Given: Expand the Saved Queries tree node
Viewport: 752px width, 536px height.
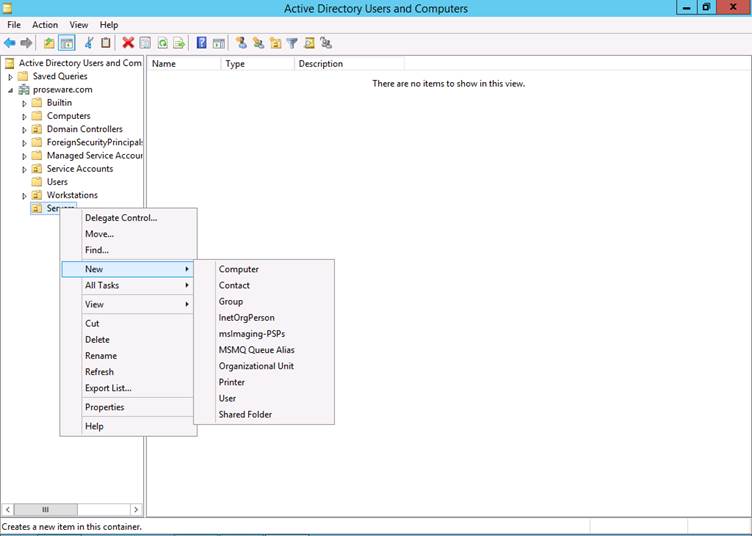Looking at the screenshot, I should pyautogui.click(x=11, y=77).
